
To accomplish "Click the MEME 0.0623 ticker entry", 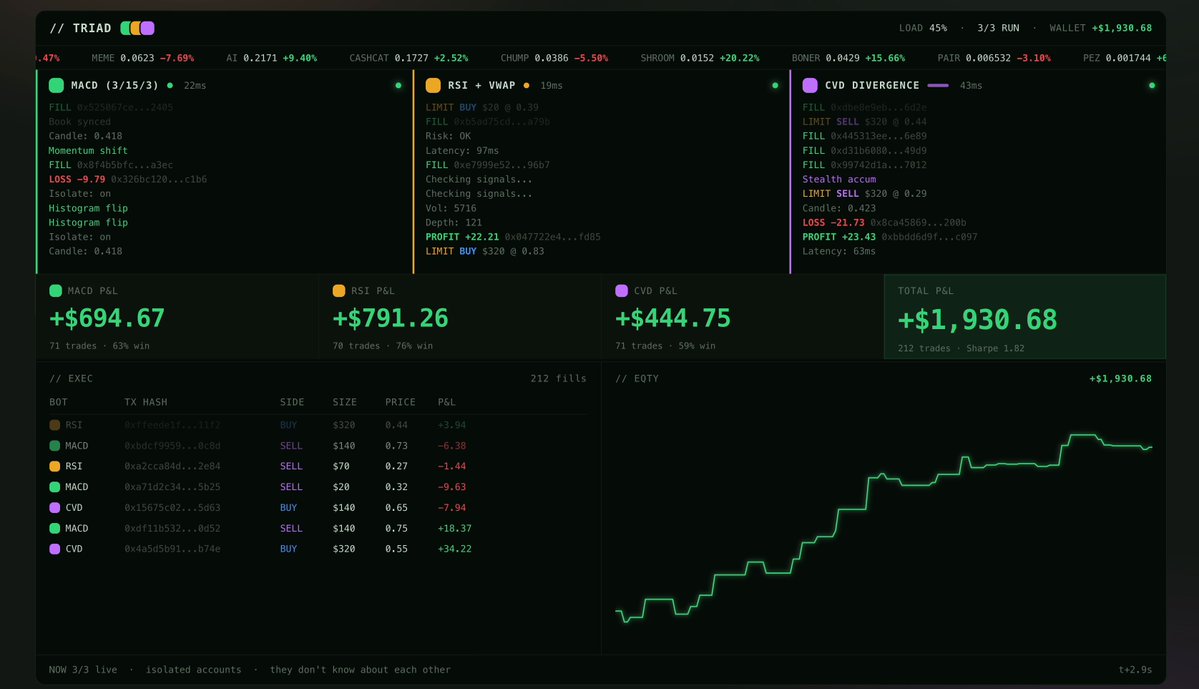I will 143,58.
